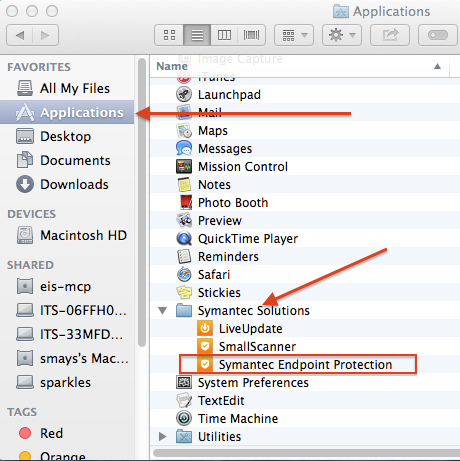The width and height of the screenshot is (460, 461).
Task: Select the Symantec Endpoint Protection icon
Action: pyautogui.click(x=205, y=364)
